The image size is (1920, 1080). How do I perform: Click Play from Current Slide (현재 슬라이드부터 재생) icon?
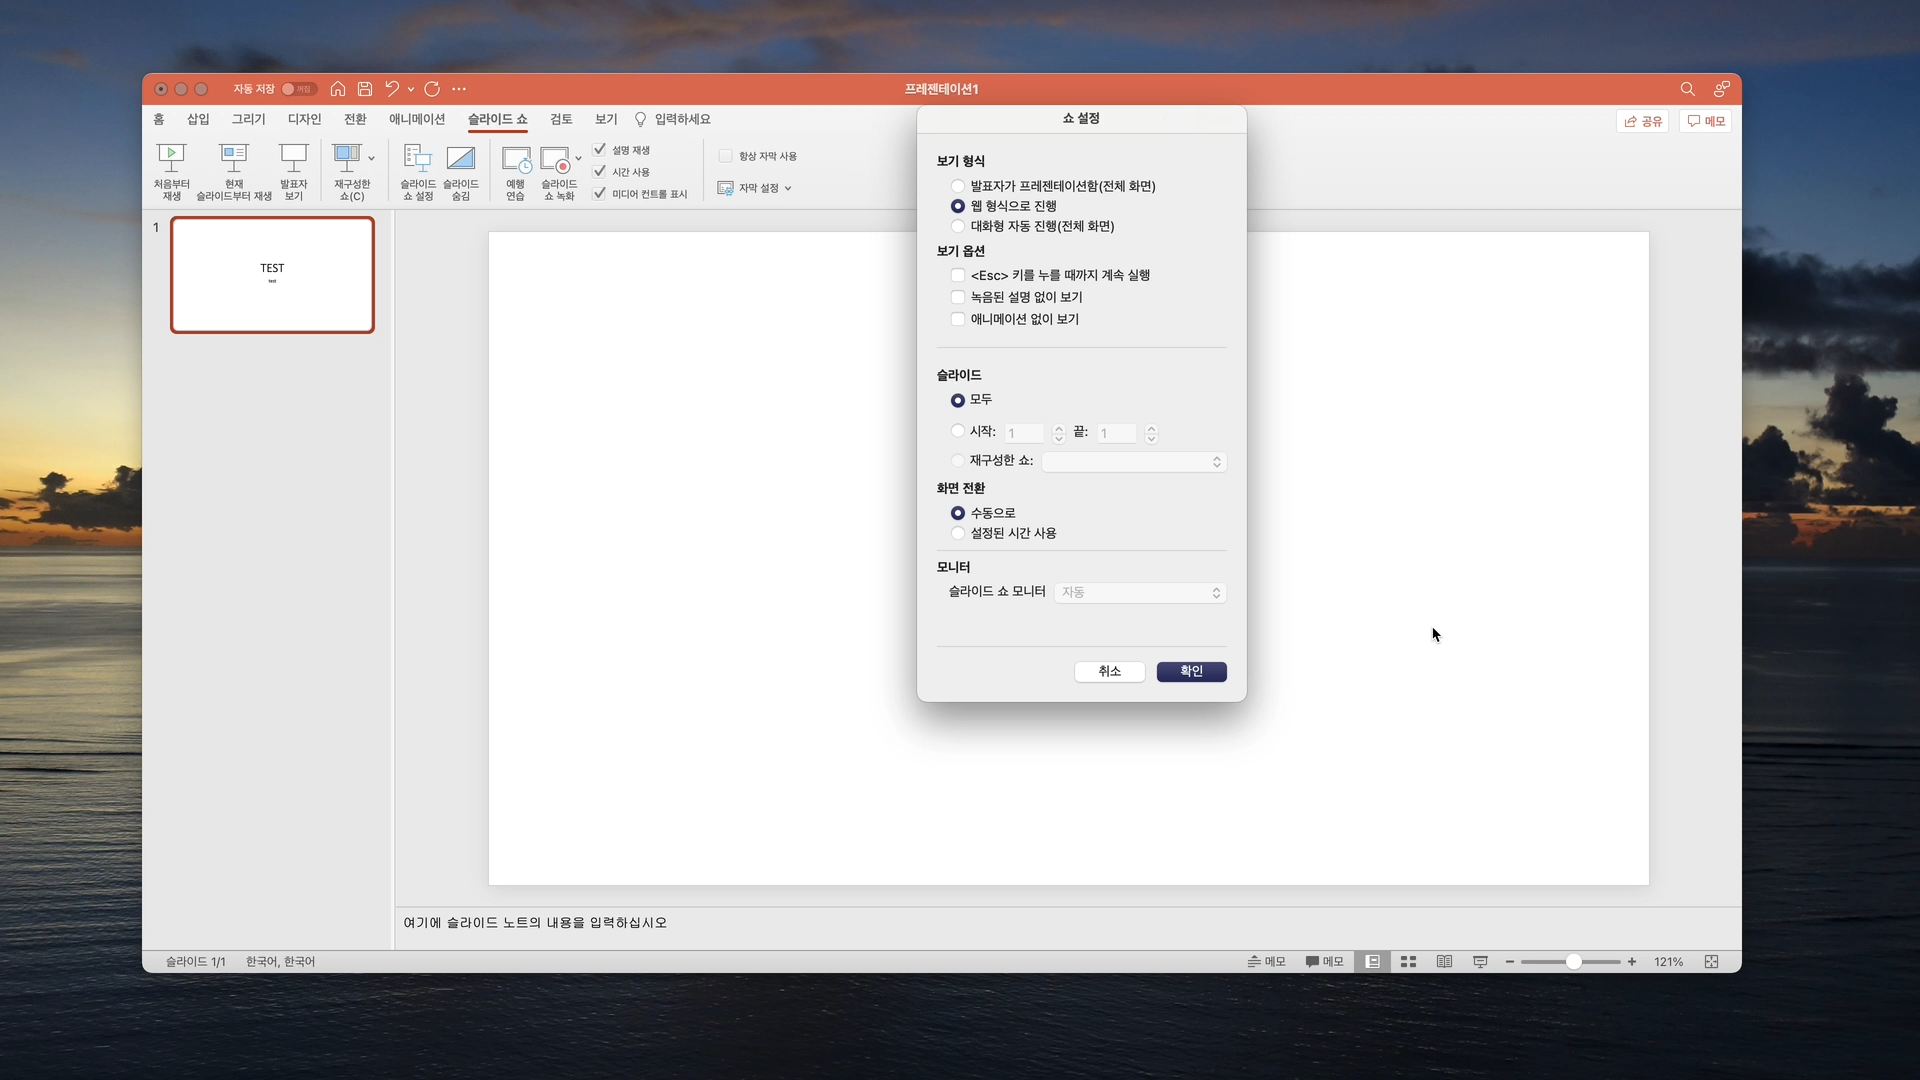coord(234,158)
